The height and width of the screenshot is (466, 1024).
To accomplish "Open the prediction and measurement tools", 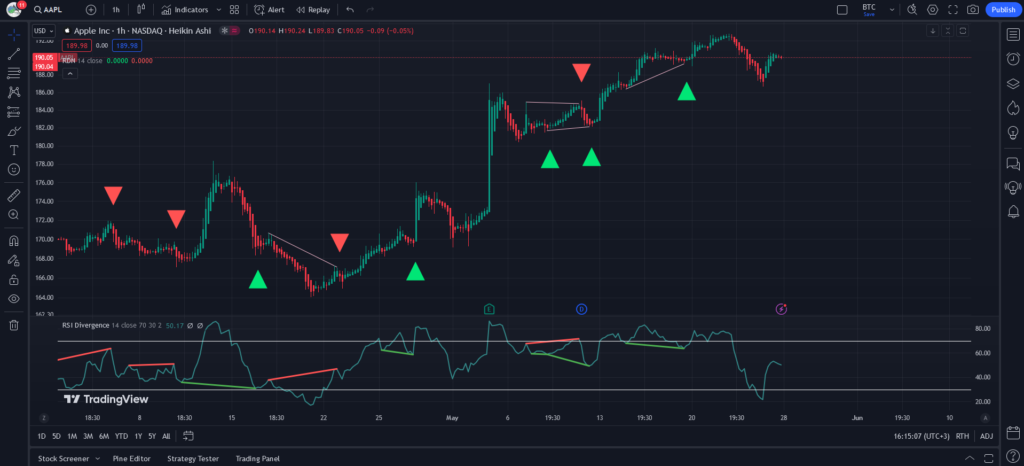I will coord(14,112).
